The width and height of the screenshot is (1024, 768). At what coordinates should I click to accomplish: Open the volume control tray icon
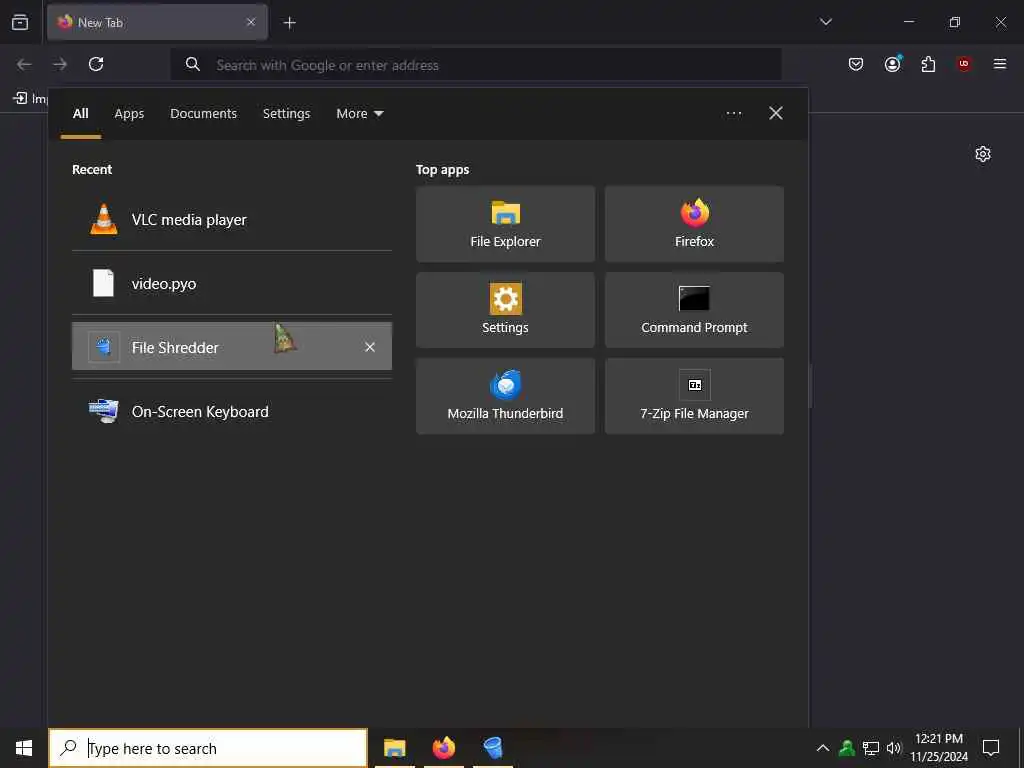coord(893,748)
